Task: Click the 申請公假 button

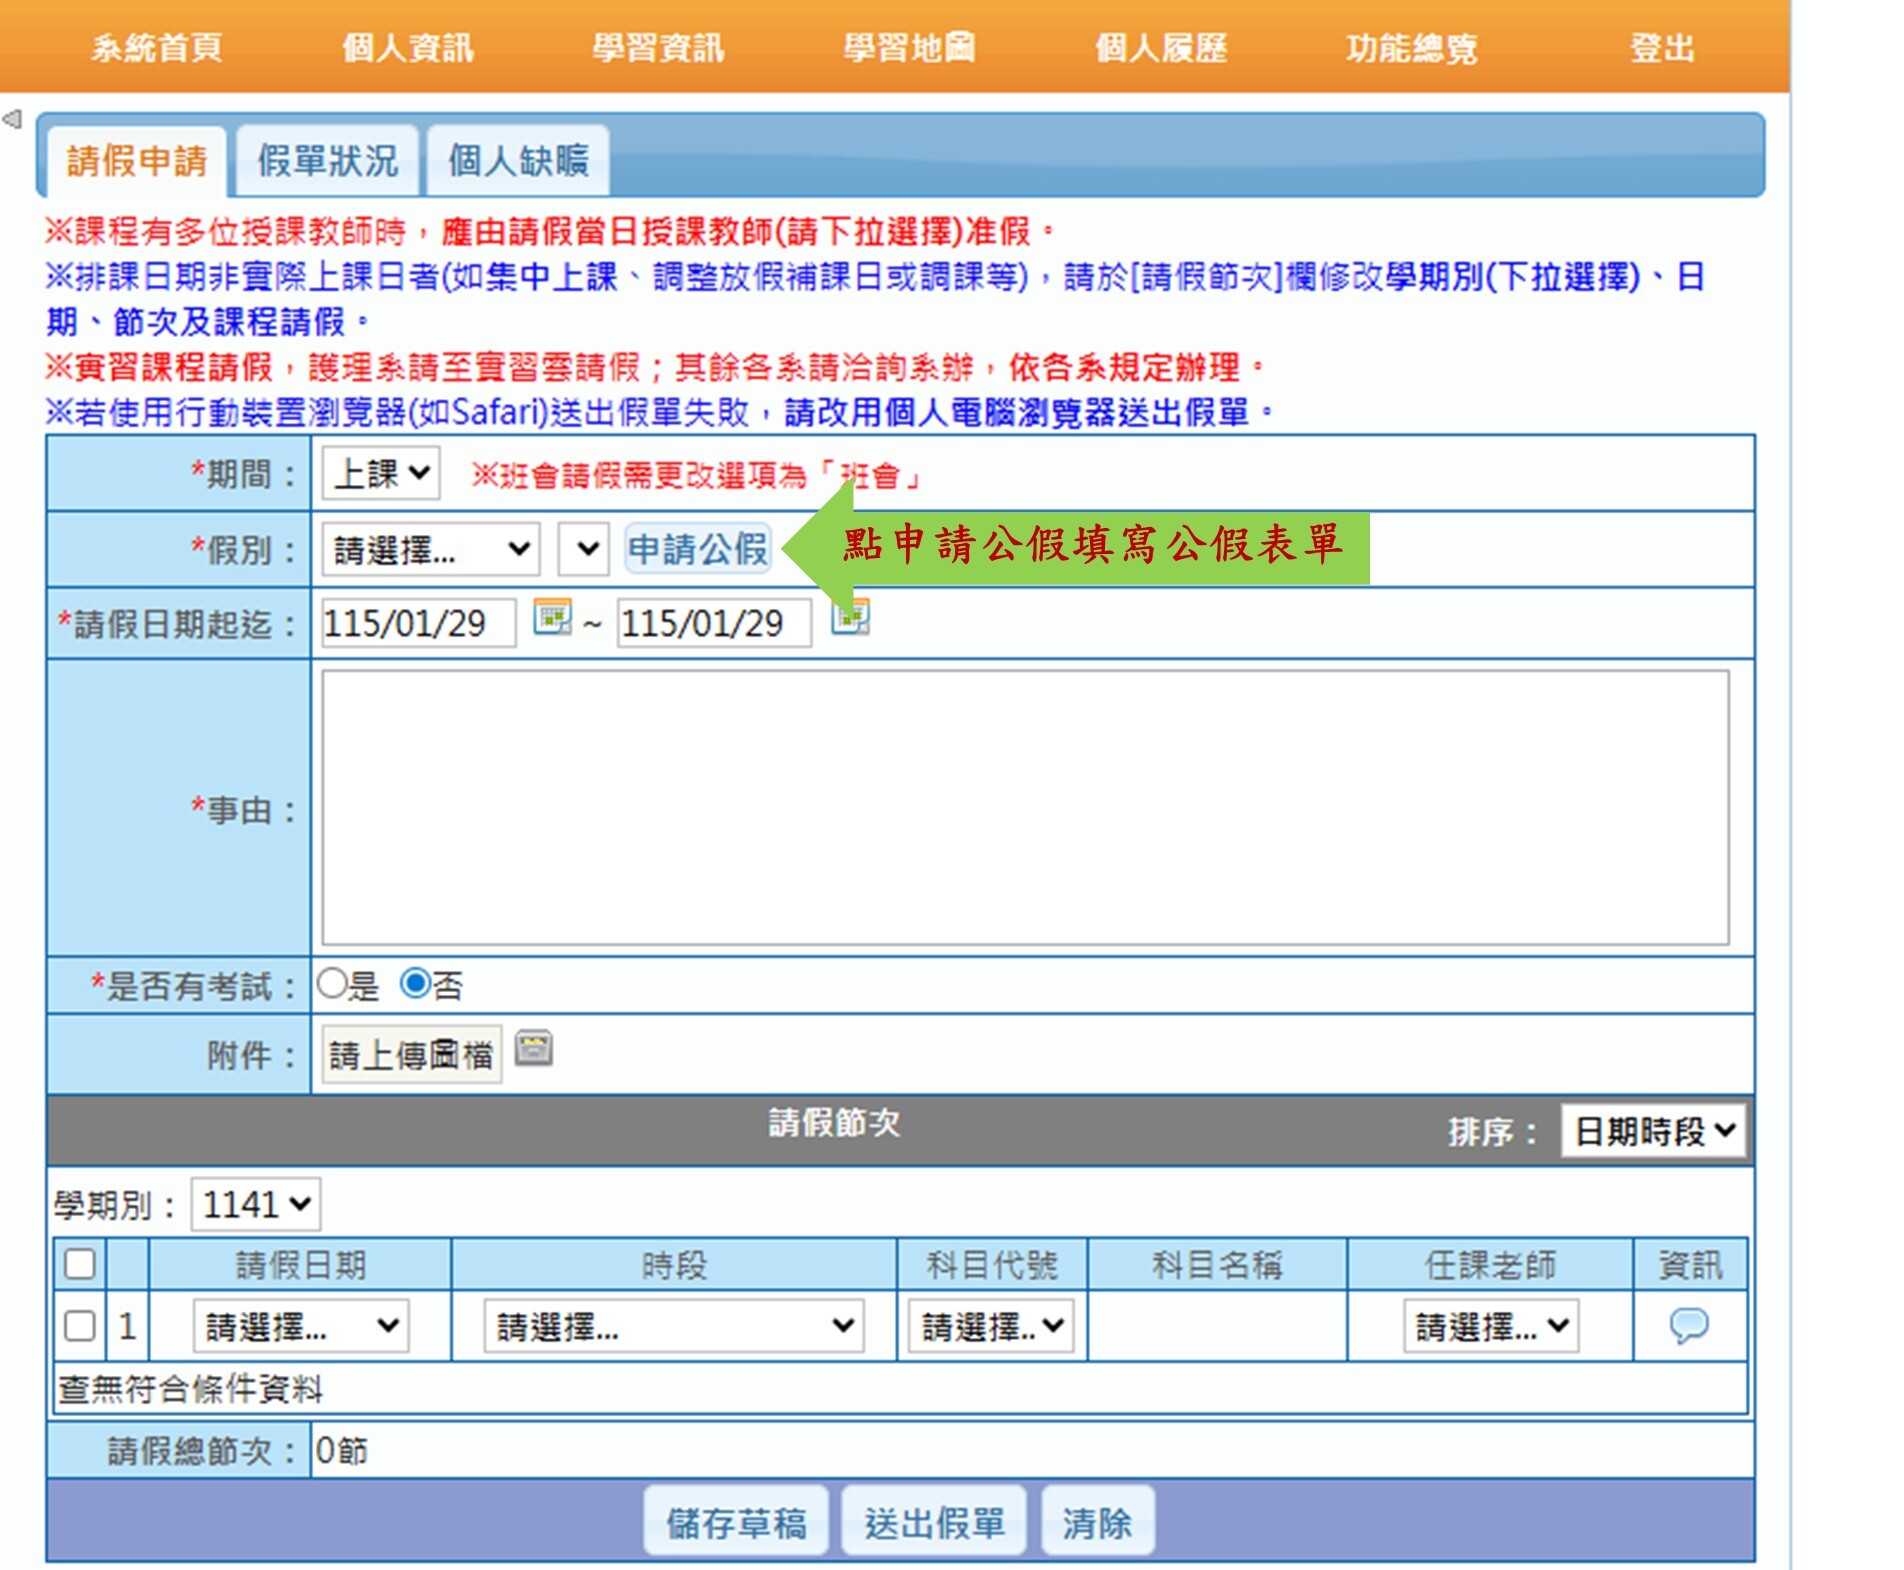Action: (x=698, y=549)
